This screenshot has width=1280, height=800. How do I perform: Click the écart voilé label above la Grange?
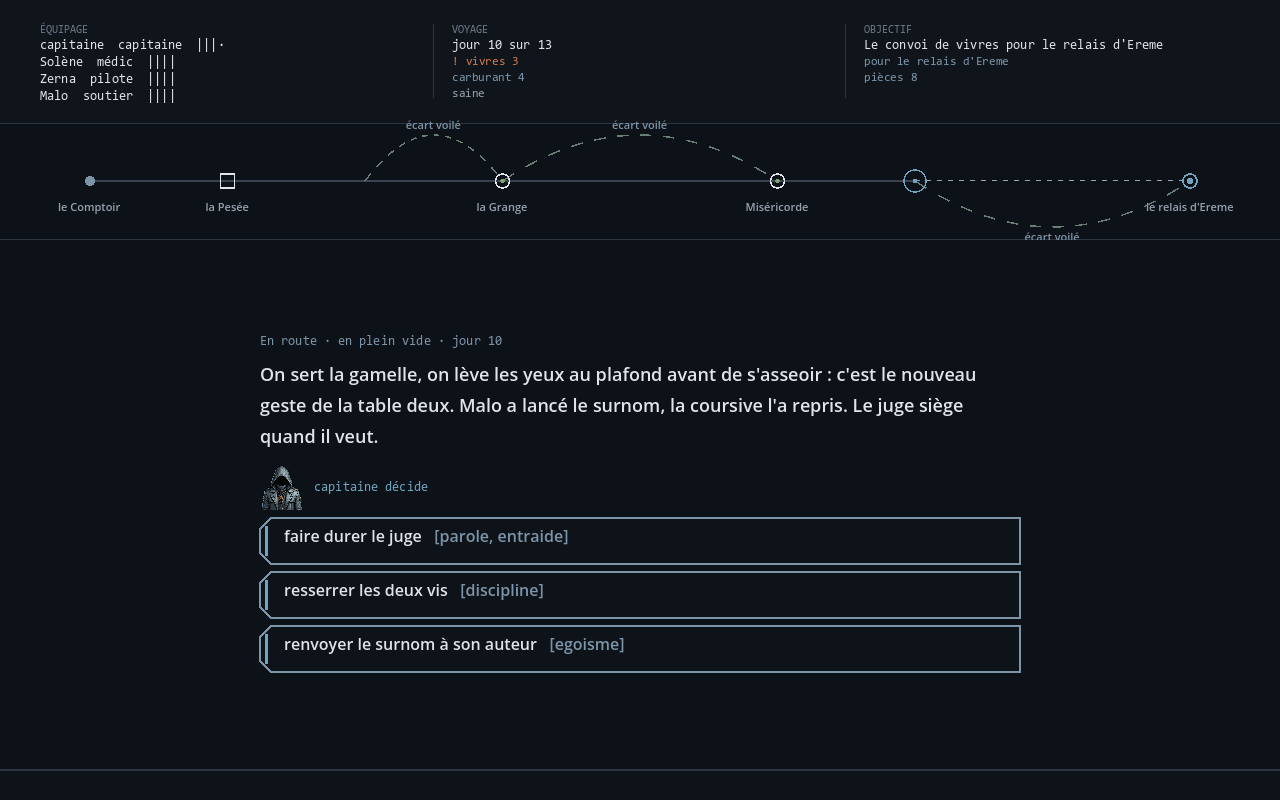433,125
